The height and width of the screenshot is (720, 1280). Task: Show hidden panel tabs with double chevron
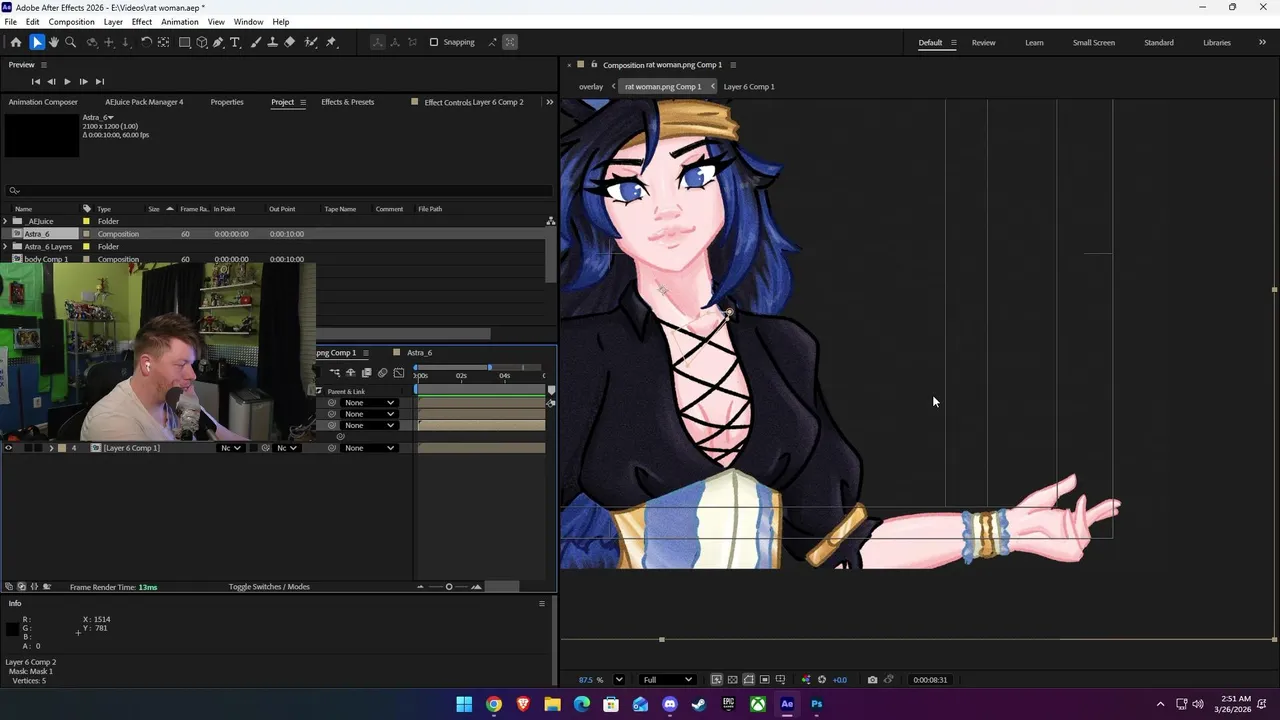click(x=549, y=102)
